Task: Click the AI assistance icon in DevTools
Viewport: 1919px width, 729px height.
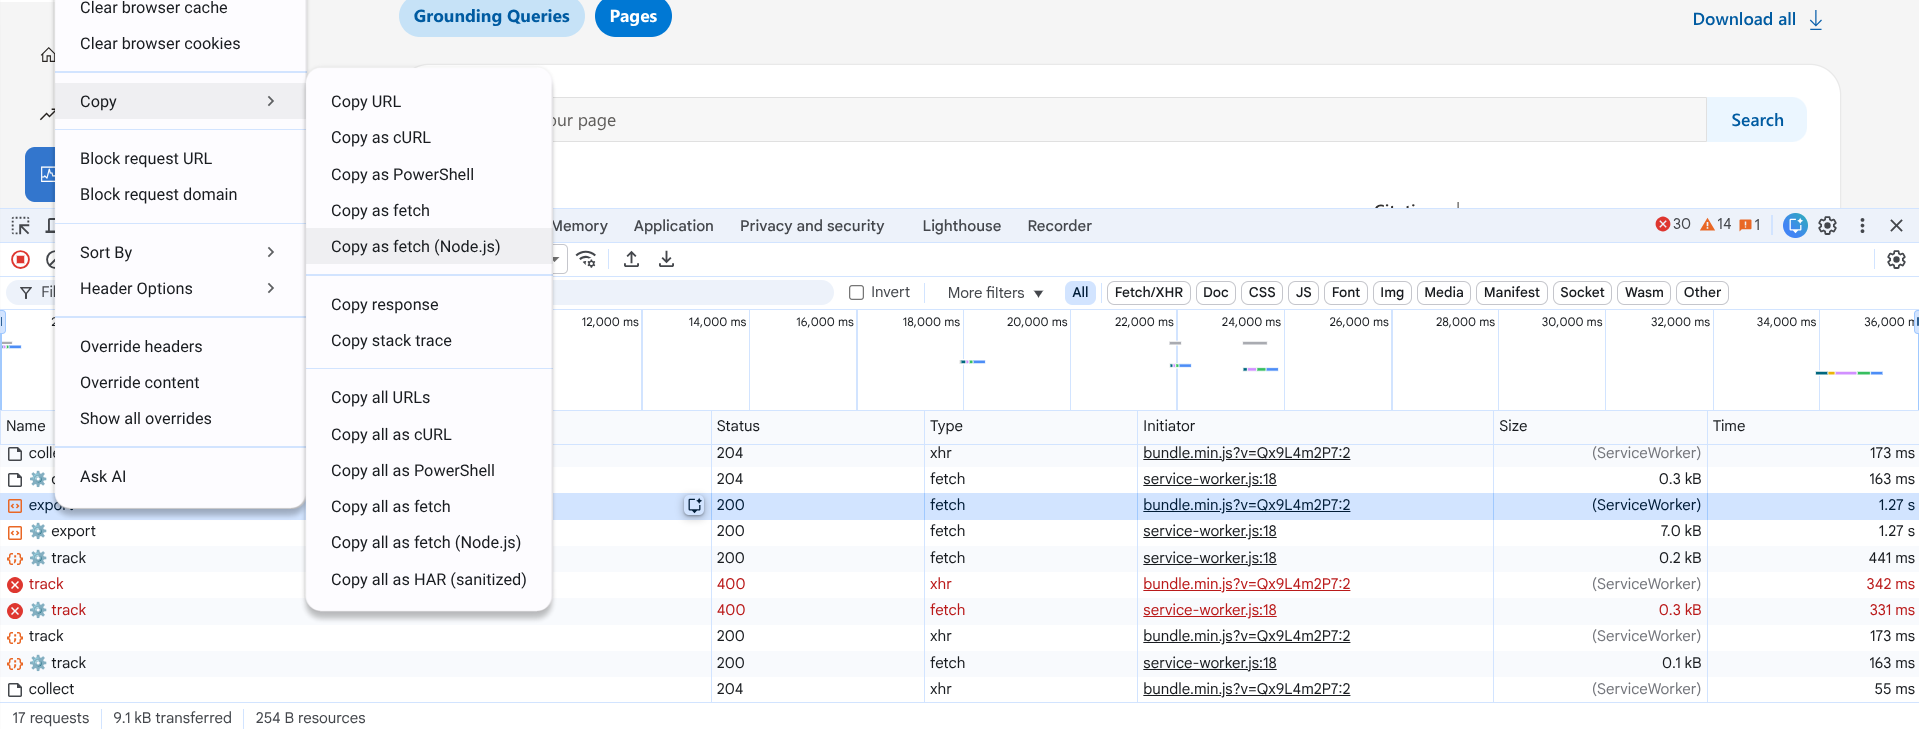Action: click(x=1795, y=226)
